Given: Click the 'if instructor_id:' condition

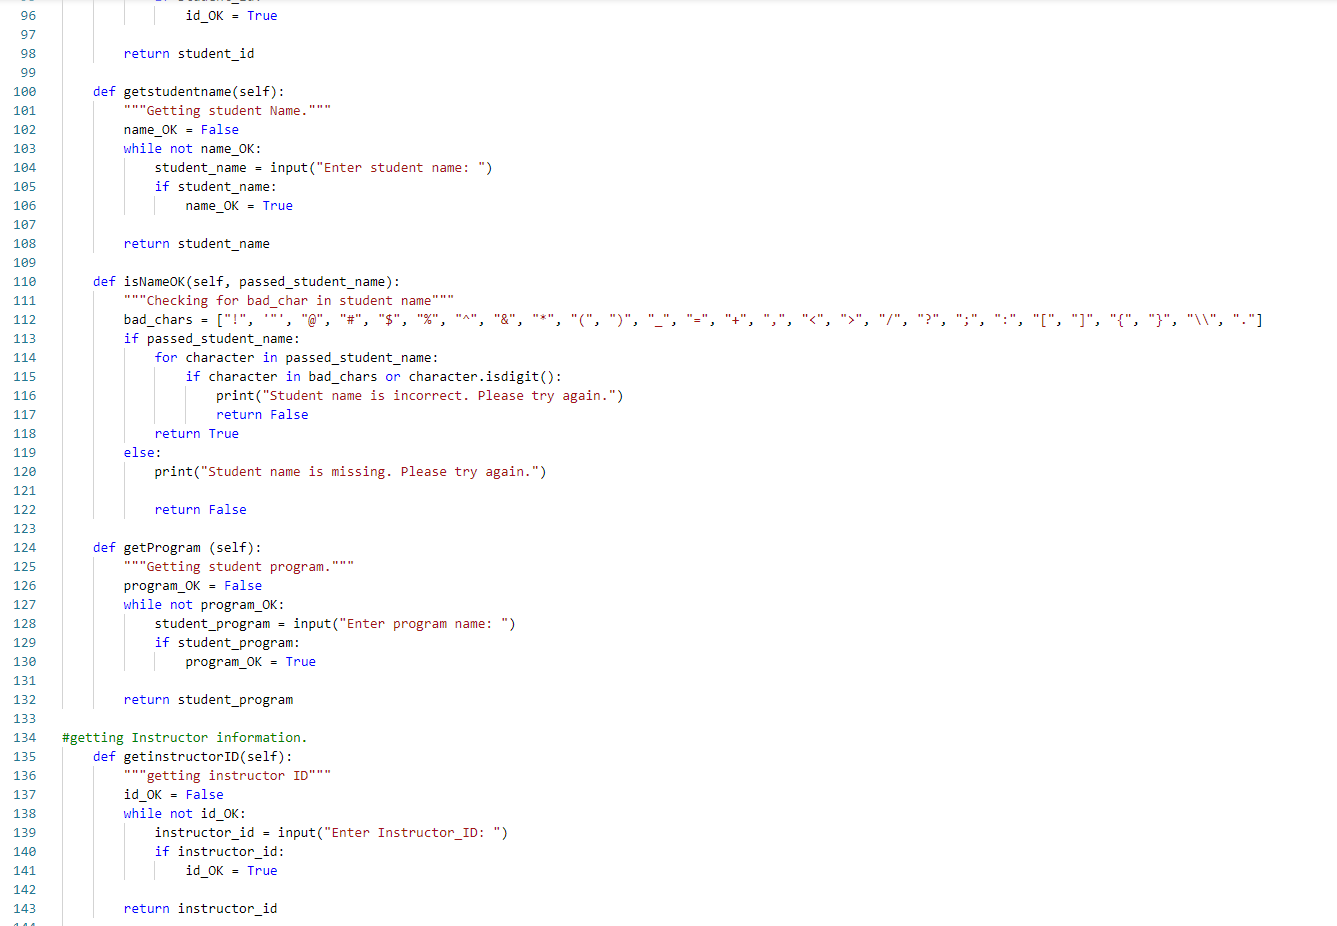Looking at the screenshot, I should click(220, 852).
